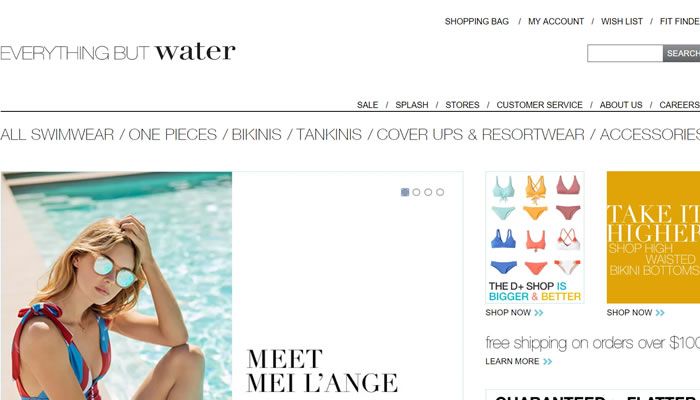Select the second carousel slide dot
The width and height of the screenshot is (700, 400).
(417, 192)
